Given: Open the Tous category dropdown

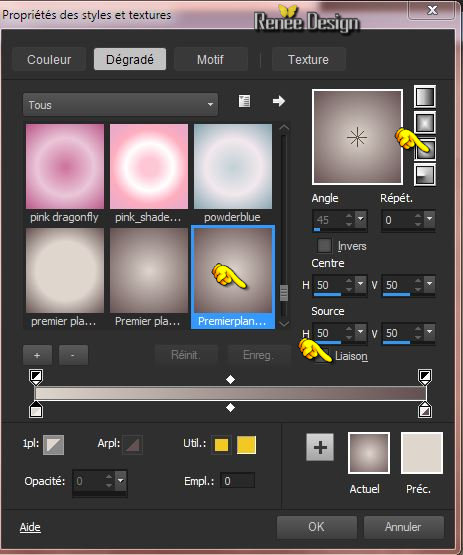Looking at the screenshot, I should [x=120, y=105].
